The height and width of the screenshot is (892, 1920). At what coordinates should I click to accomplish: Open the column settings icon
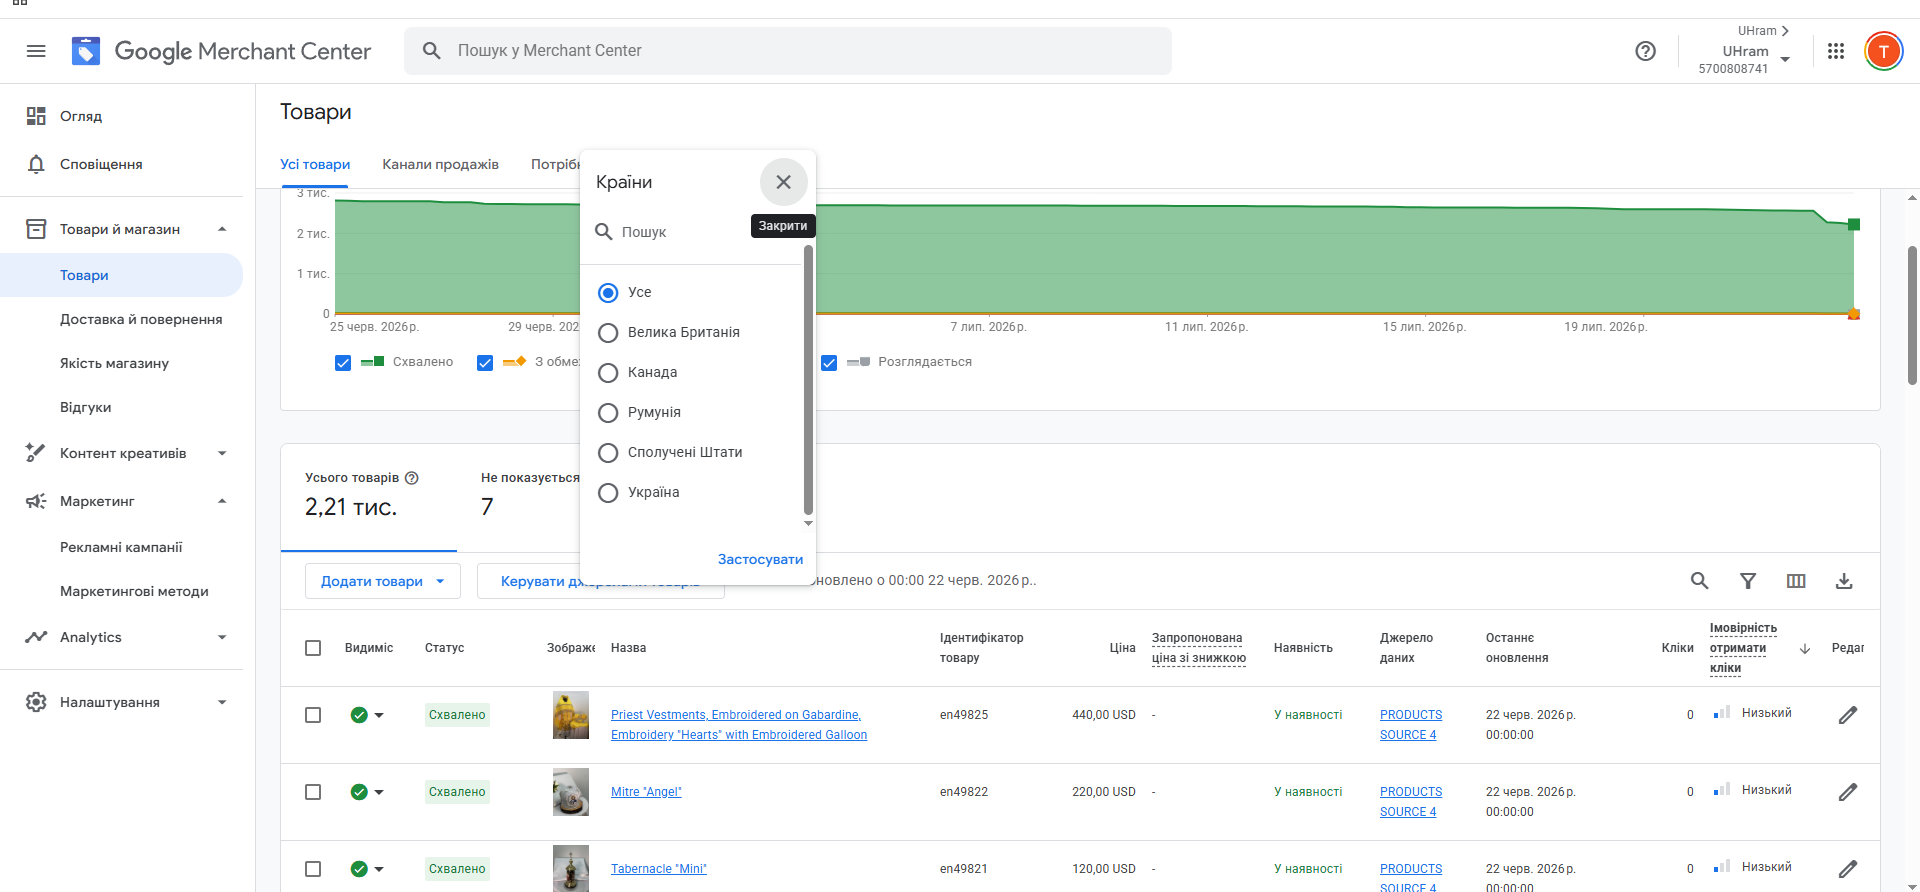click(1796, 581)
